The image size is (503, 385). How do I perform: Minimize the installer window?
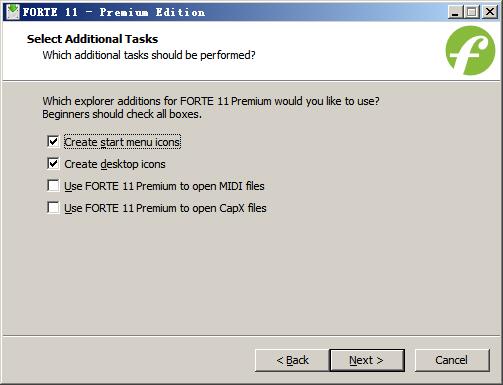(x=455, y=12)
